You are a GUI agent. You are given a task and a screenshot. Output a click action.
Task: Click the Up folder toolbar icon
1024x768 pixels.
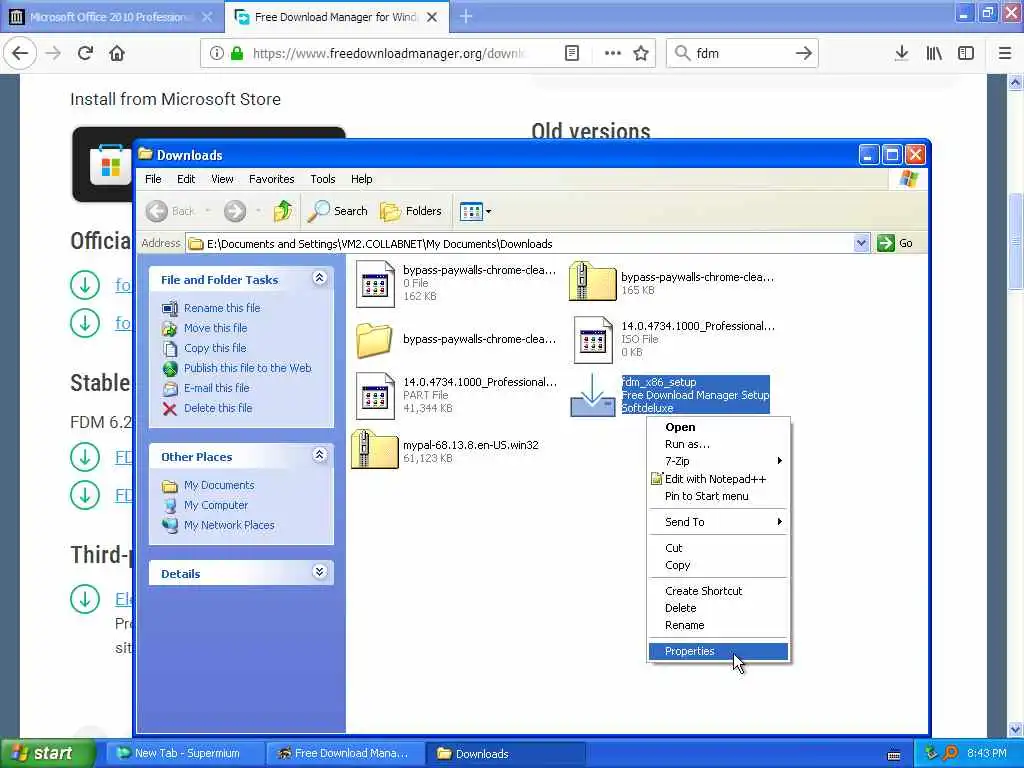click(283, 211)
